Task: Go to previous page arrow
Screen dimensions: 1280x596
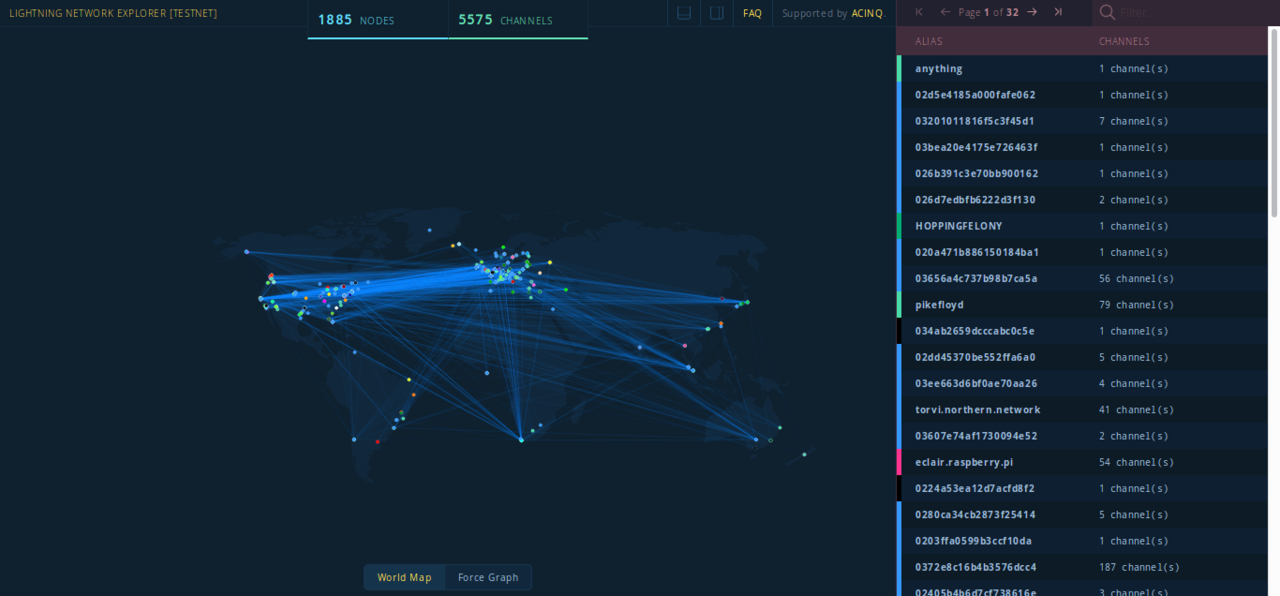Action: (945, 12)
